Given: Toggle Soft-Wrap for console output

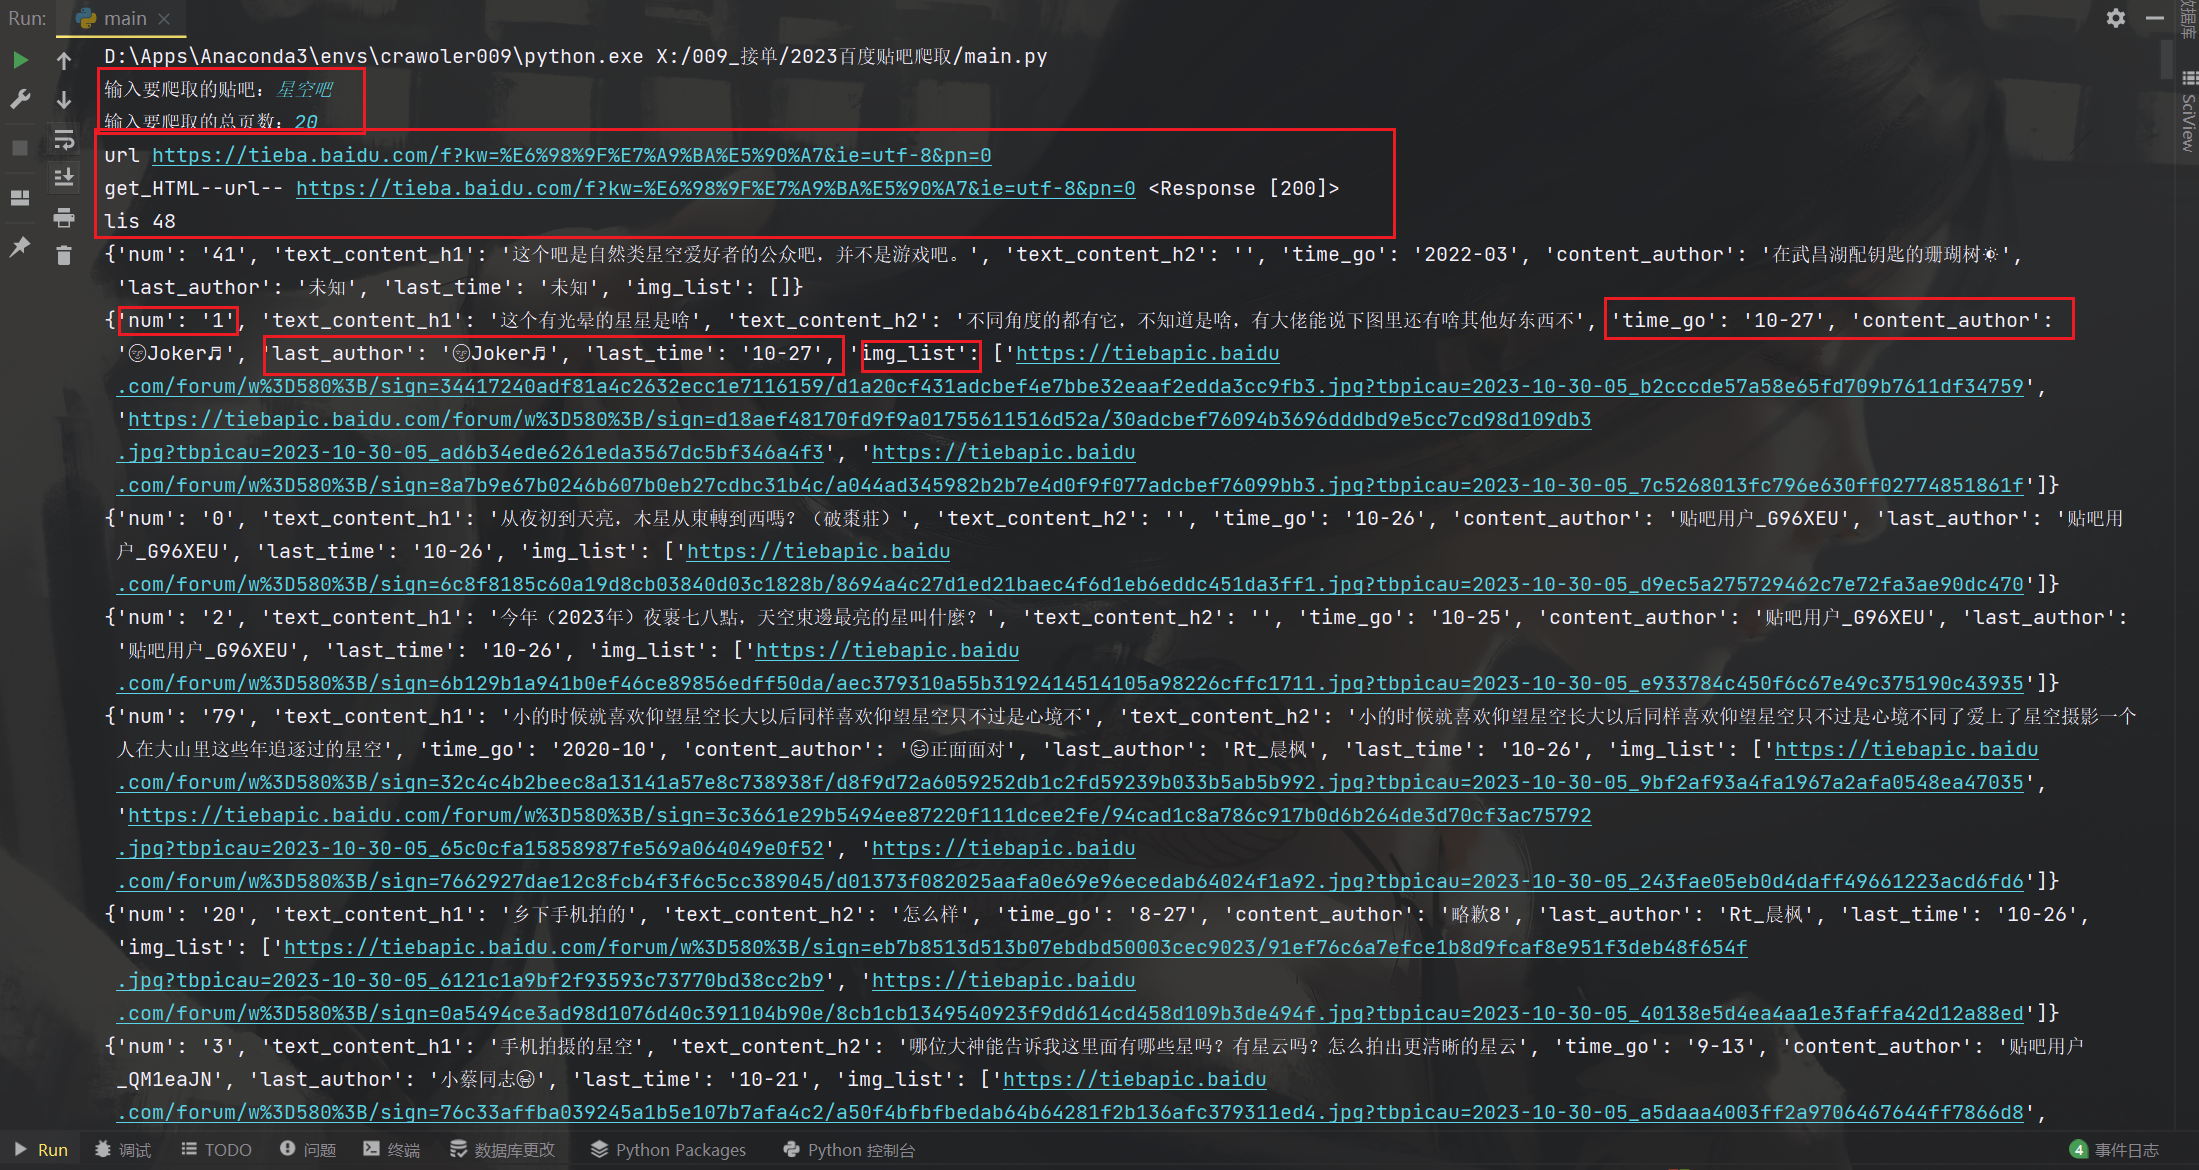Looking at the screenshot, I should tap(64, 139).
